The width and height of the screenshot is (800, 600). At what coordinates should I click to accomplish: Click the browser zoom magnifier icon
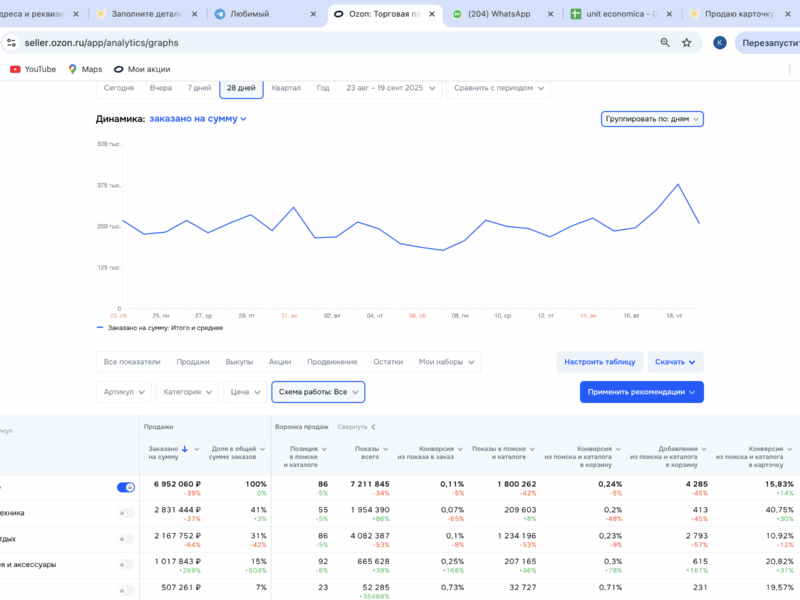click(x=666, y=43)
